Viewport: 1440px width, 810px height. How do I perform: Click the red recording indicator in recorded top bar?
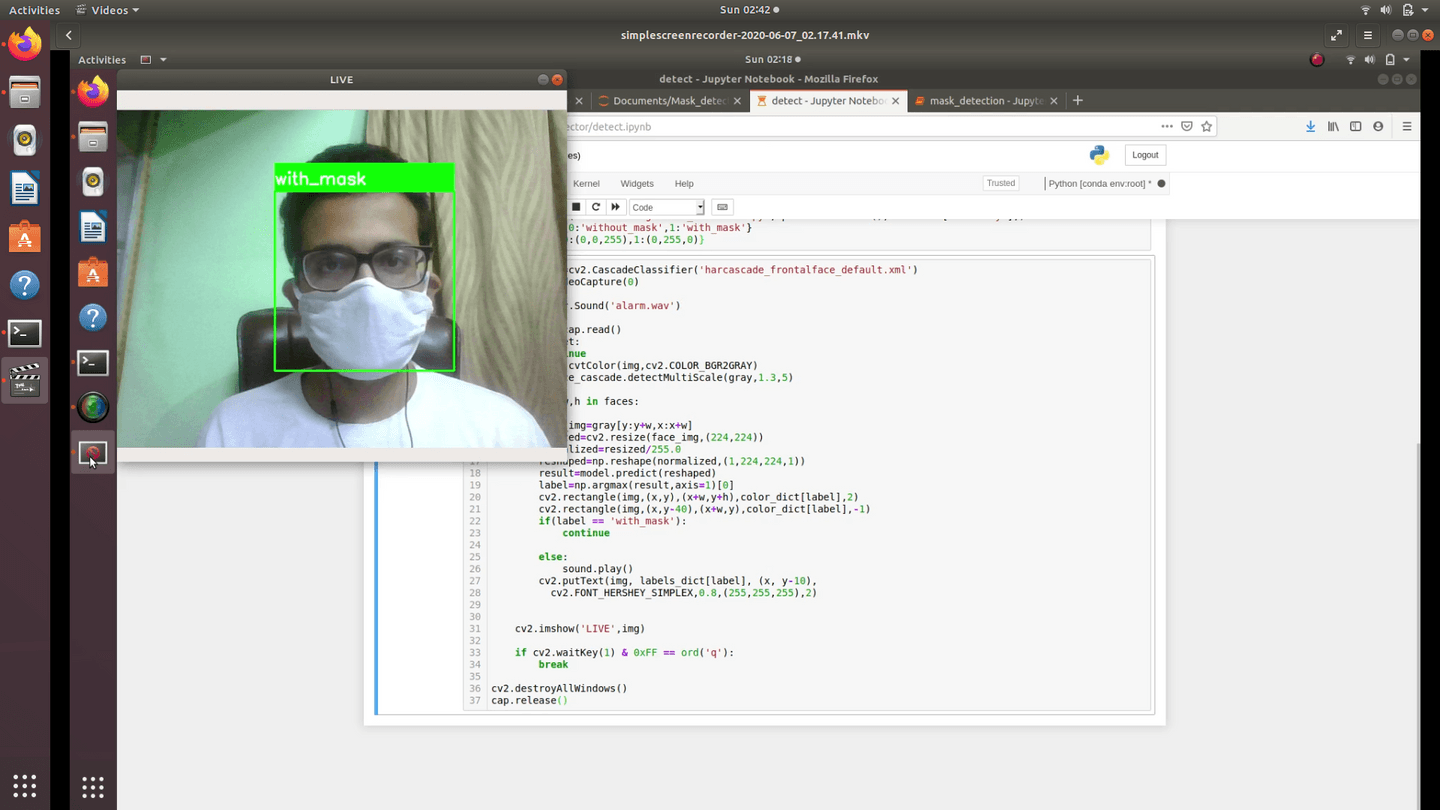[1317, 60]
